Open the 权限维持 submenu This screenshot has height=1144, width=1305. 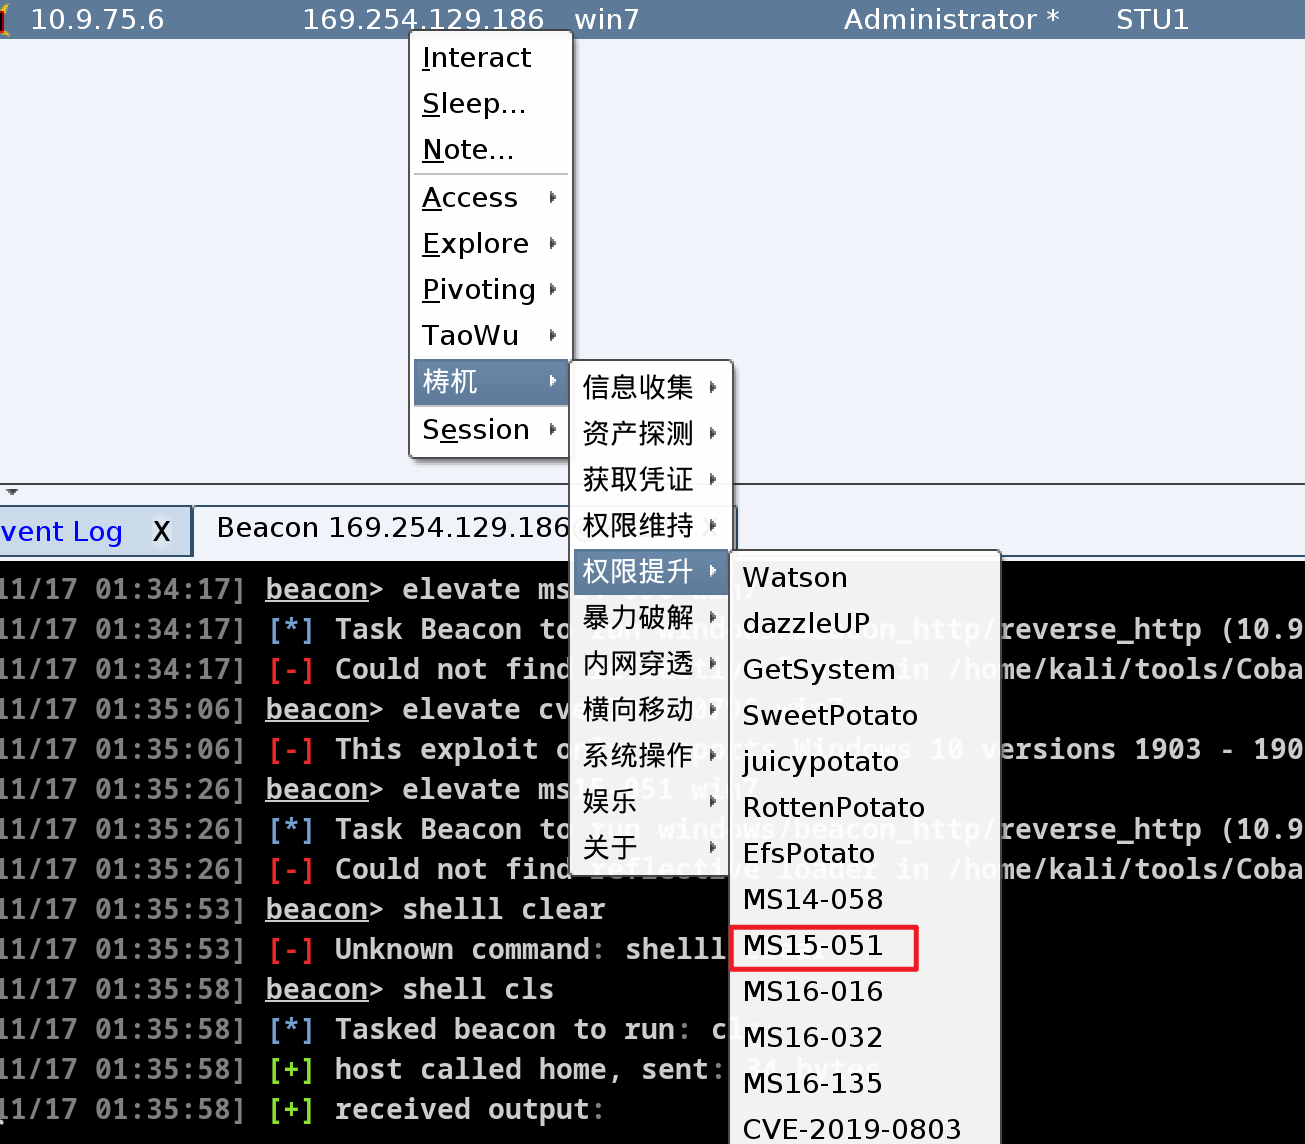651,525
